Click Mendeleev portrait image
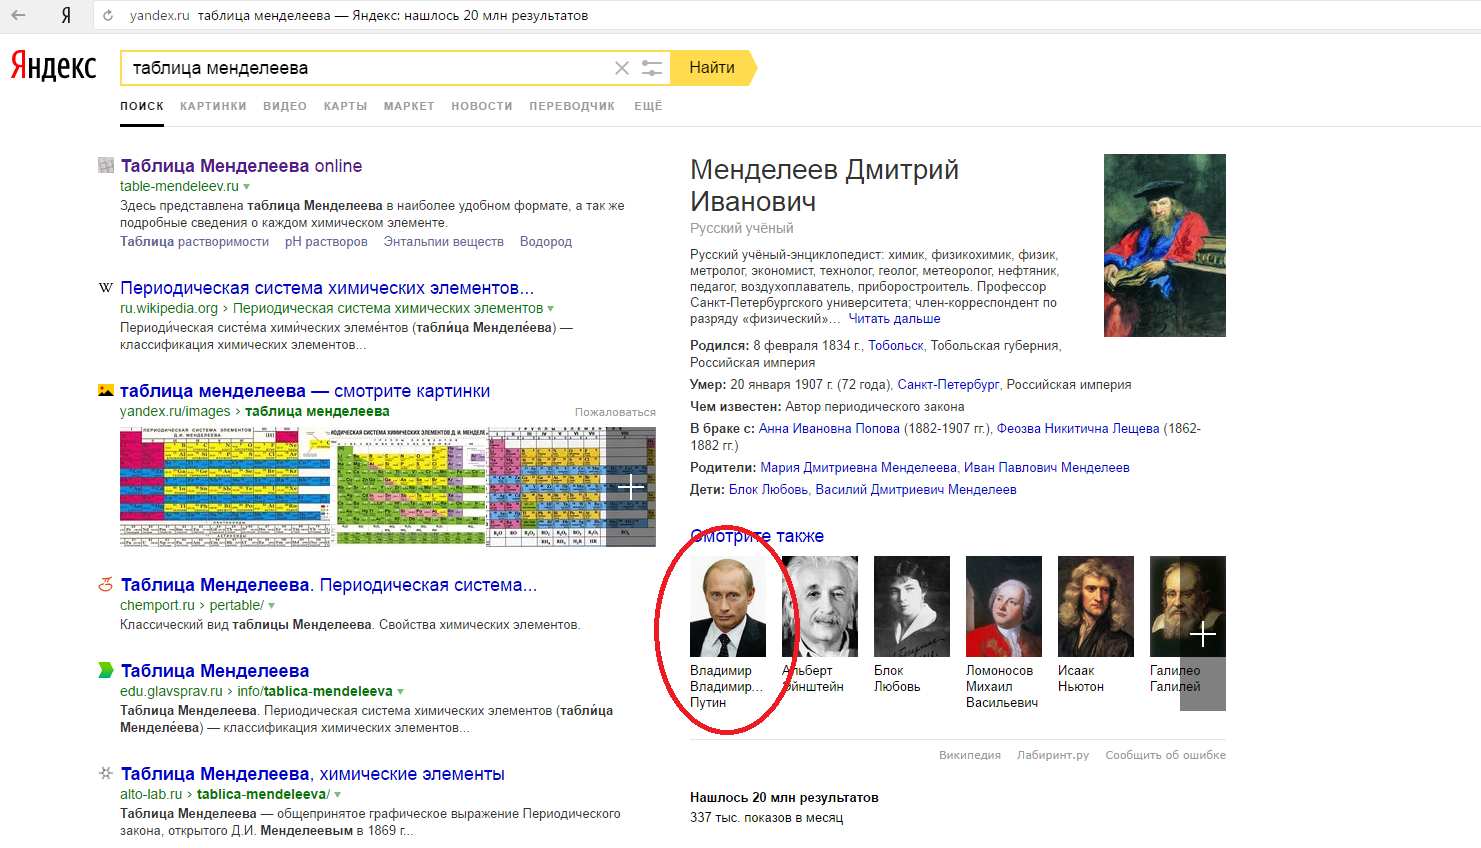 [x=1165, y=245]
